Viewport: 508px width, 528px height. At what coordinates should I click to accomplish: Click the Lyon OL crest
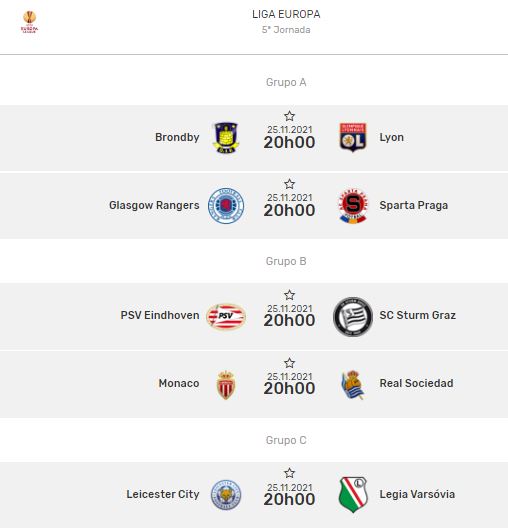point(352,137)
